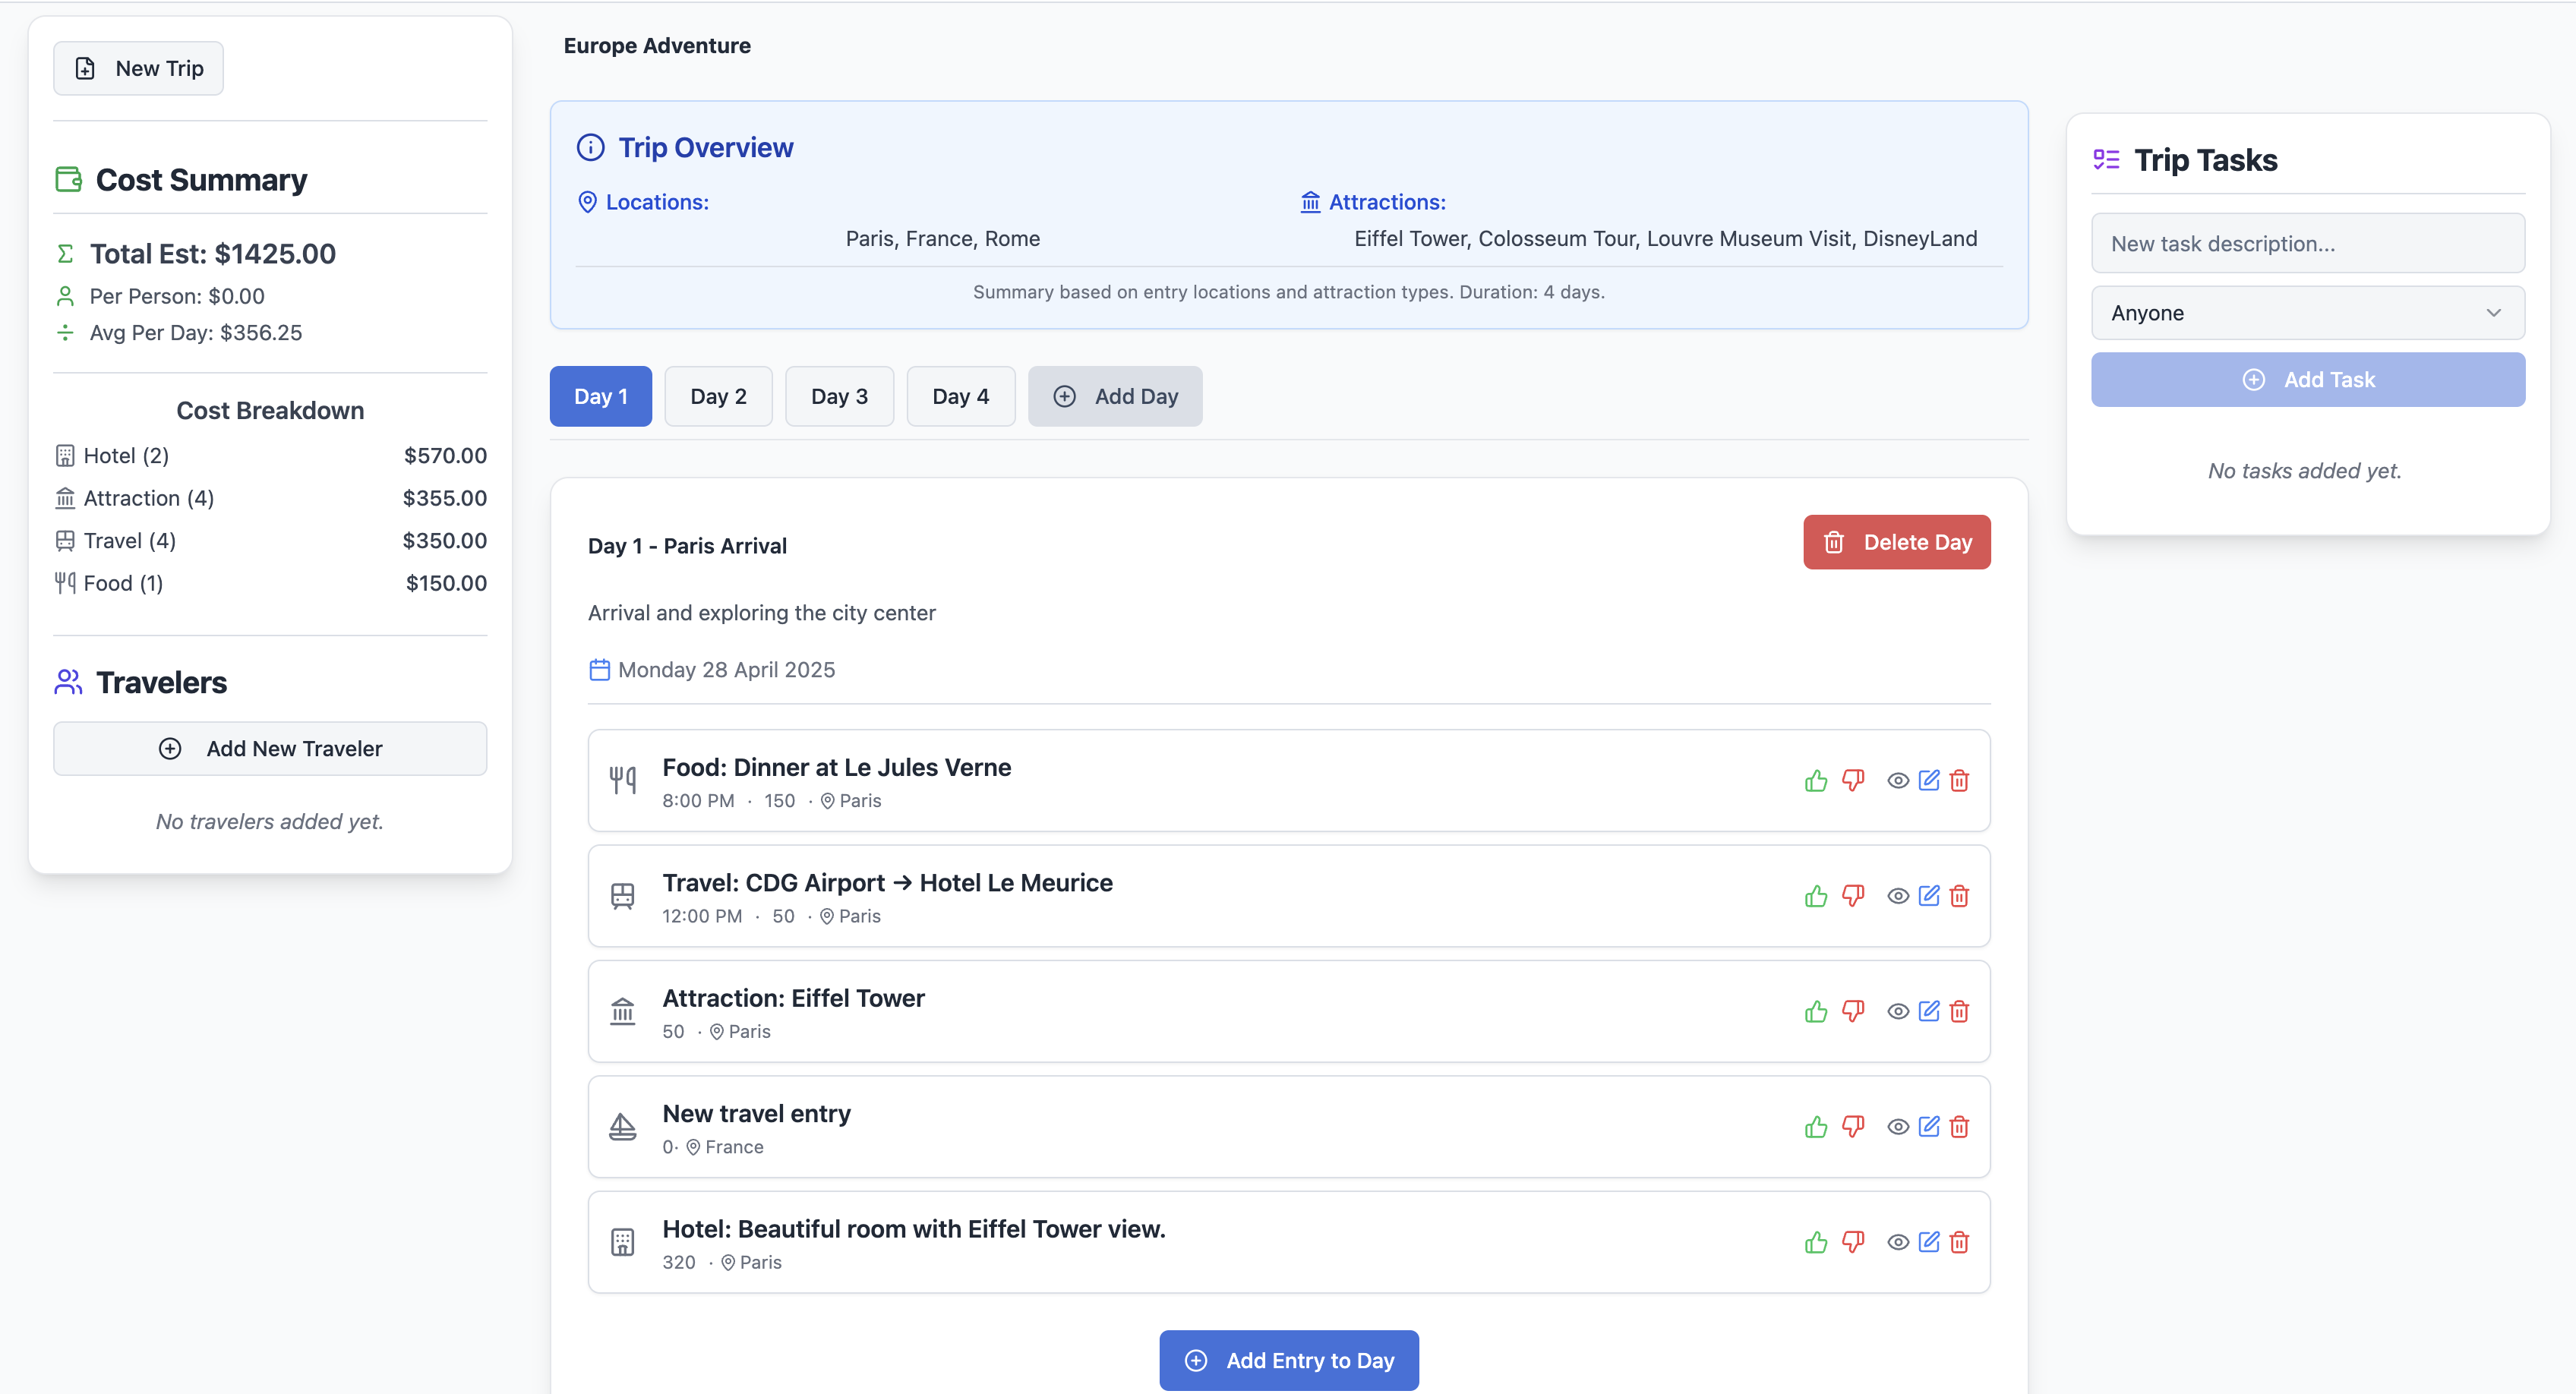Edit the Hotel Beautiful room entry
Screen dimensions: 2576x1394
[x=1929, y=1242]
